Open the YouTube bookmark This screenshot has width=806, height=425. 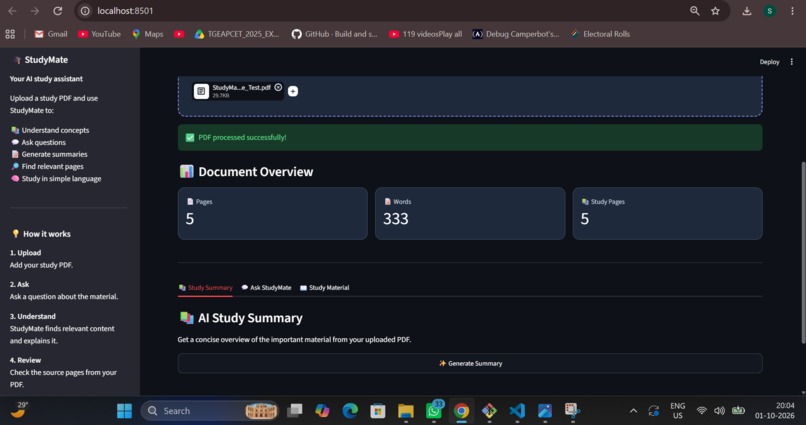click(x=99, y=34)
